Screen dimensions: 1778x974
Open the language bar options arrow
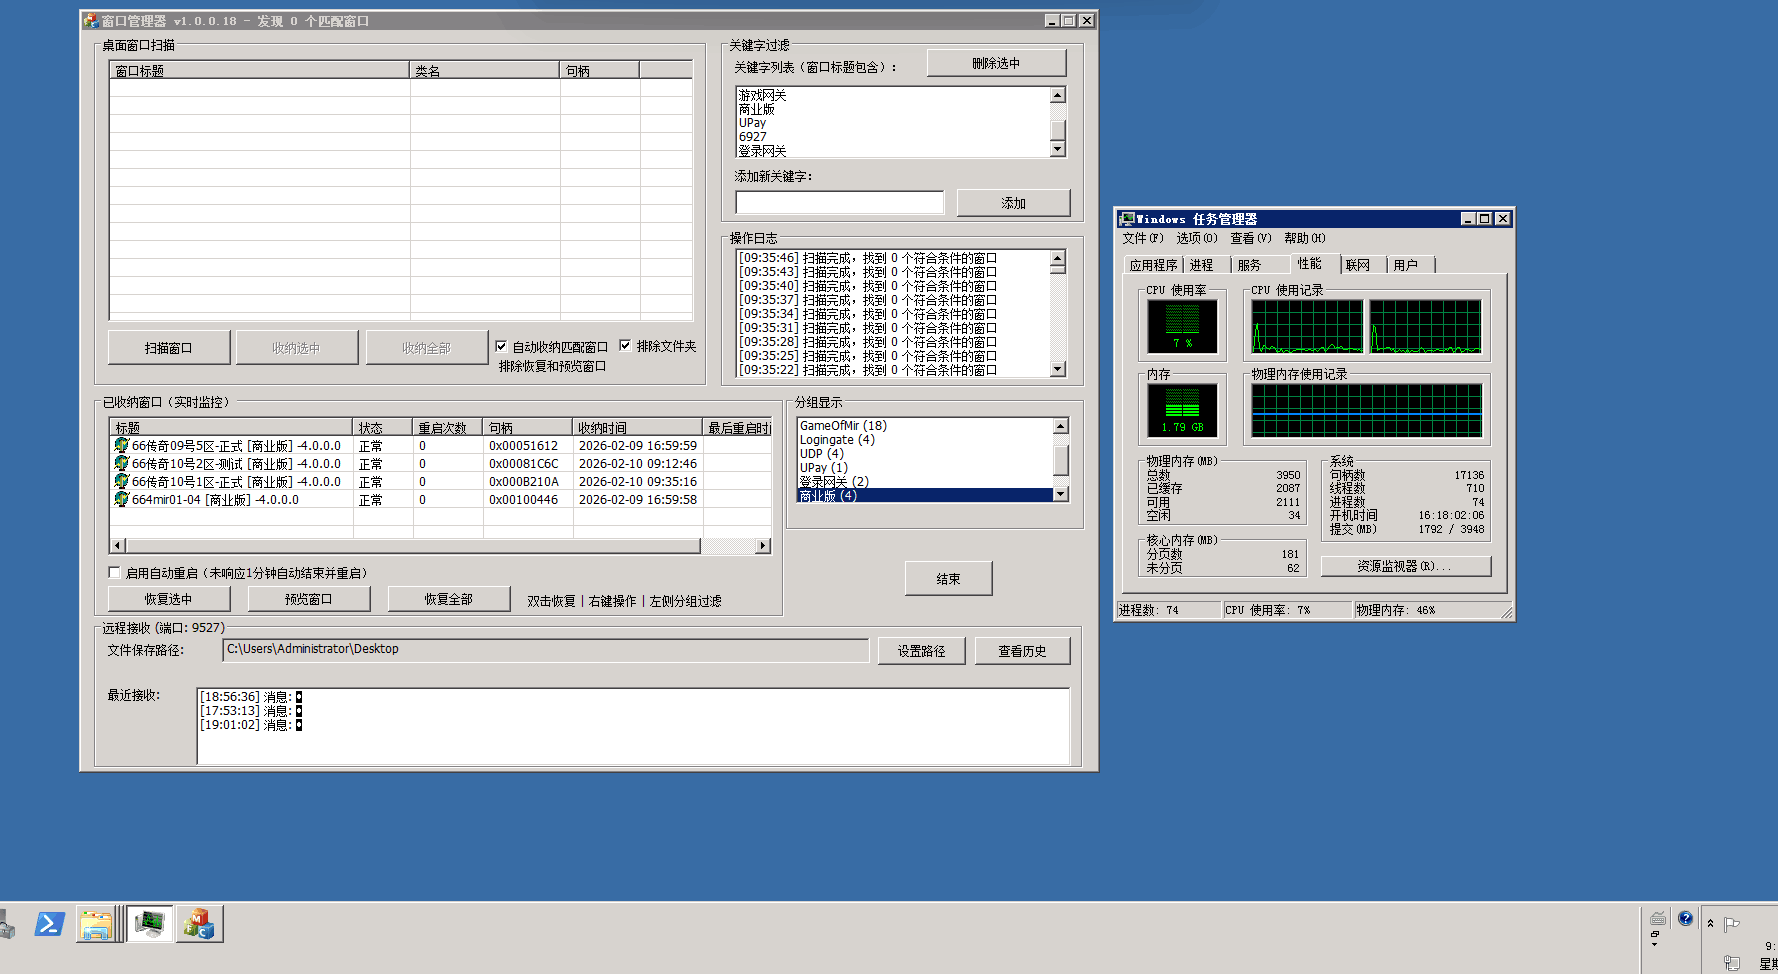click(1655, 944)
